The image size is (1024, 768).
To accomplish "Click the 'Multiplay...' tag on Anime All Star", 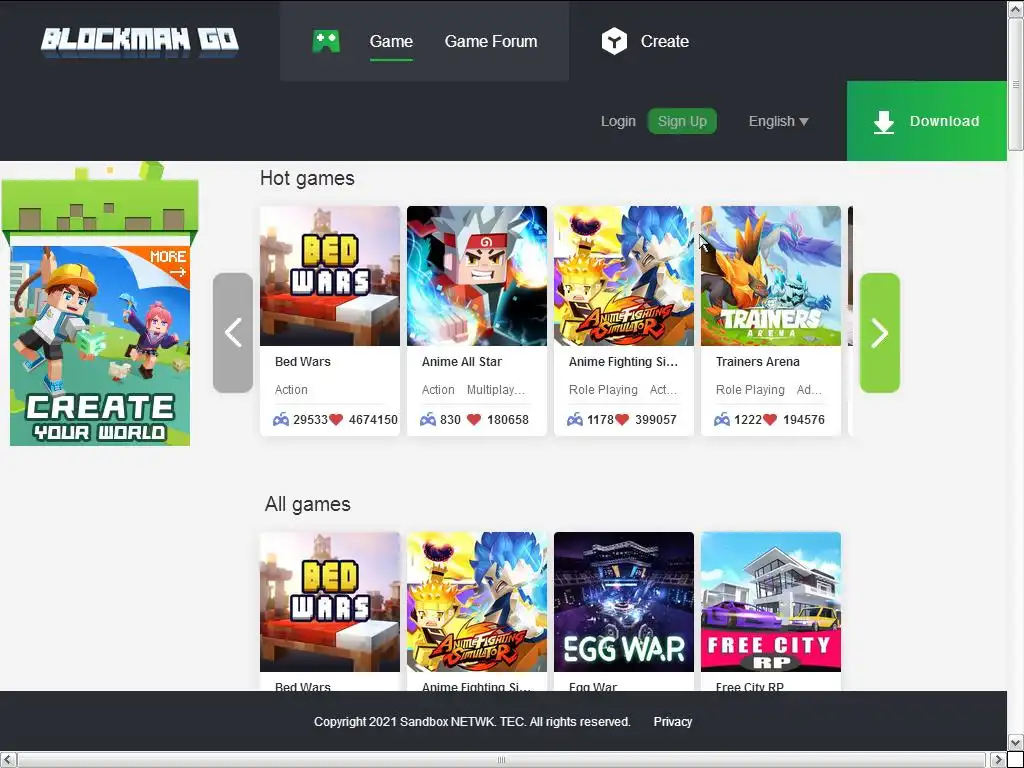I will click(496, 390).
